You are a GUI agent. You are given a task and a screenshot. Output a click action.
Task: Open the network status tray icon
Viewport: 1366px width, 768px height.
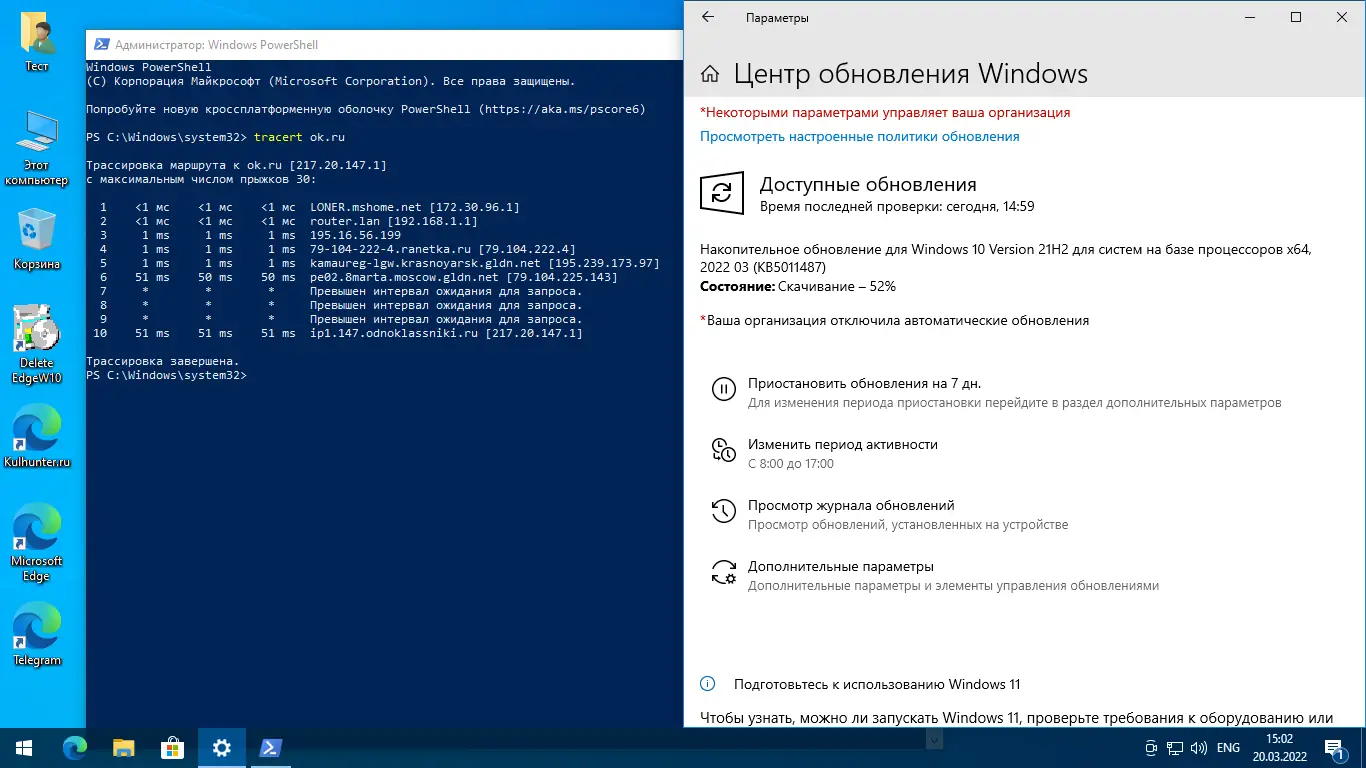[1175, 748]
